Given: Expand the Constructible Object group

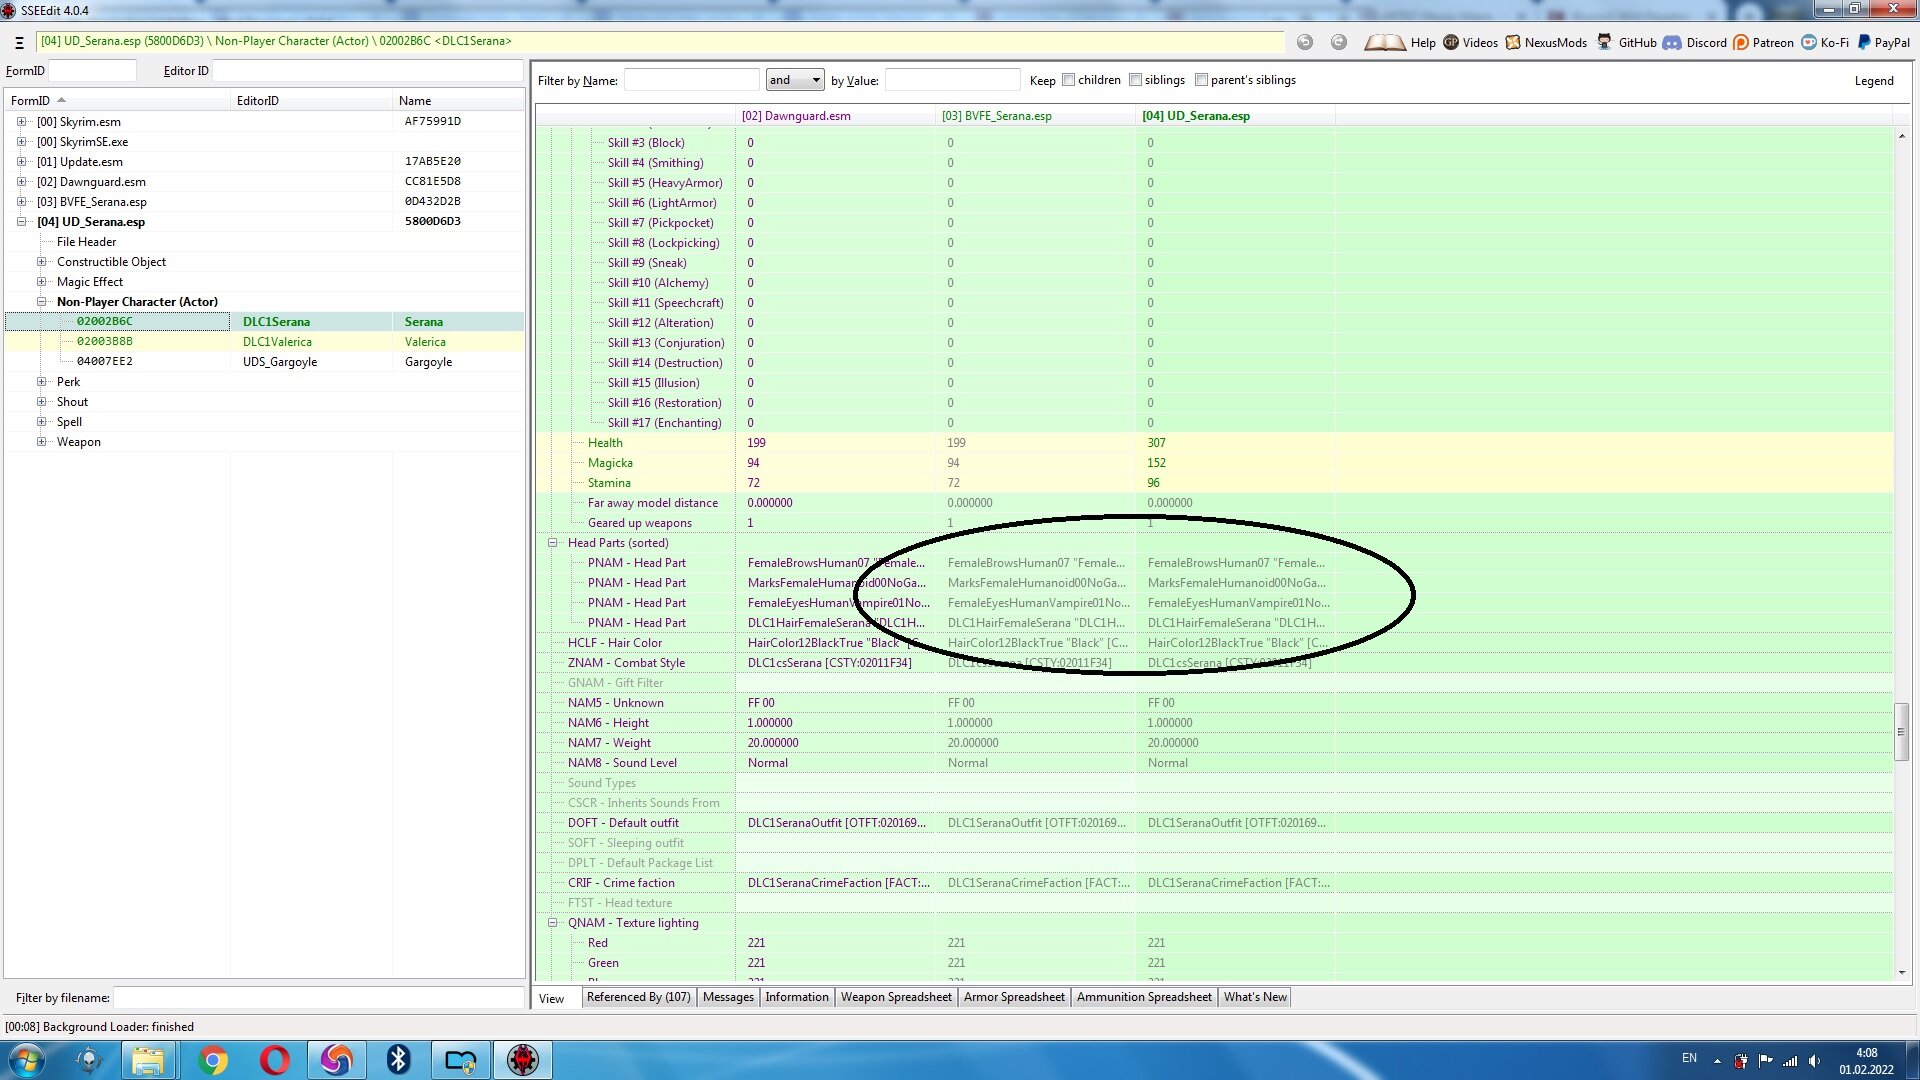Looking at the screenshot, I should point(41,262).
